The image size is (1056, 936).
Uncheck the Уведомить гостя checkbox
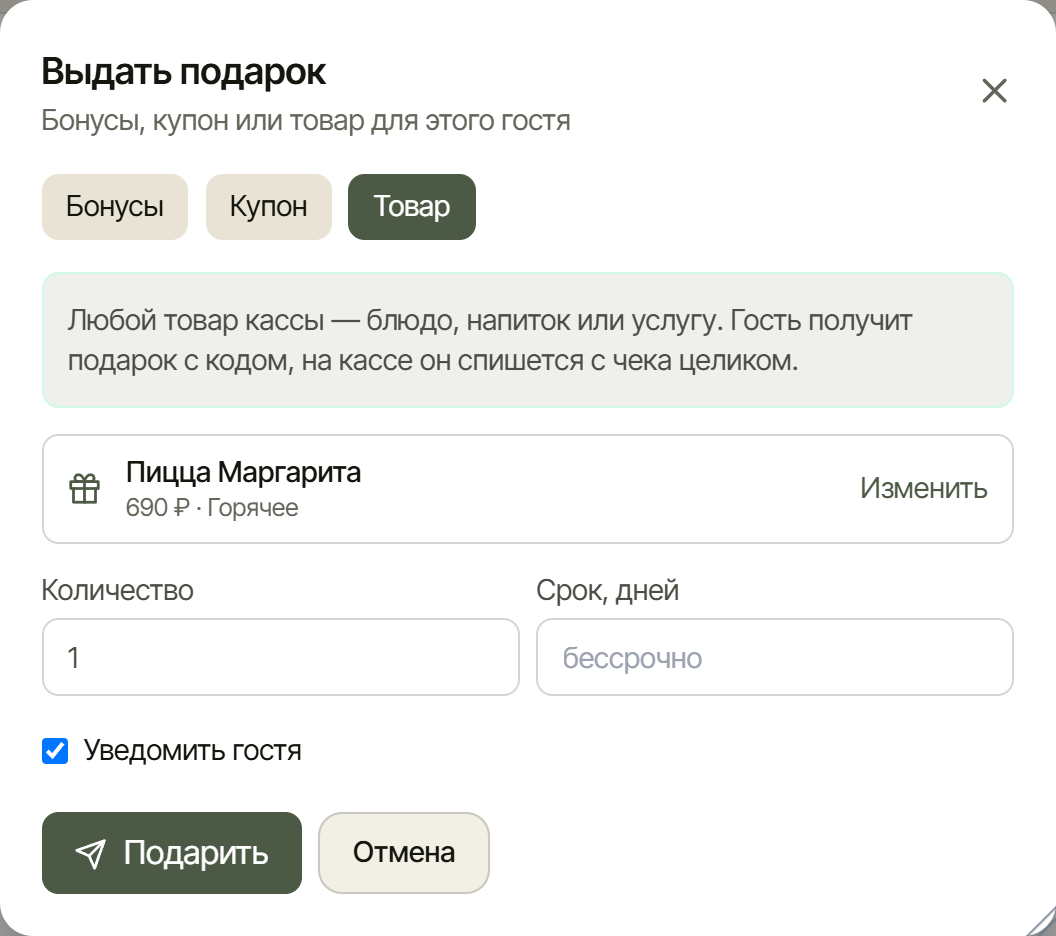click(55, 751)
